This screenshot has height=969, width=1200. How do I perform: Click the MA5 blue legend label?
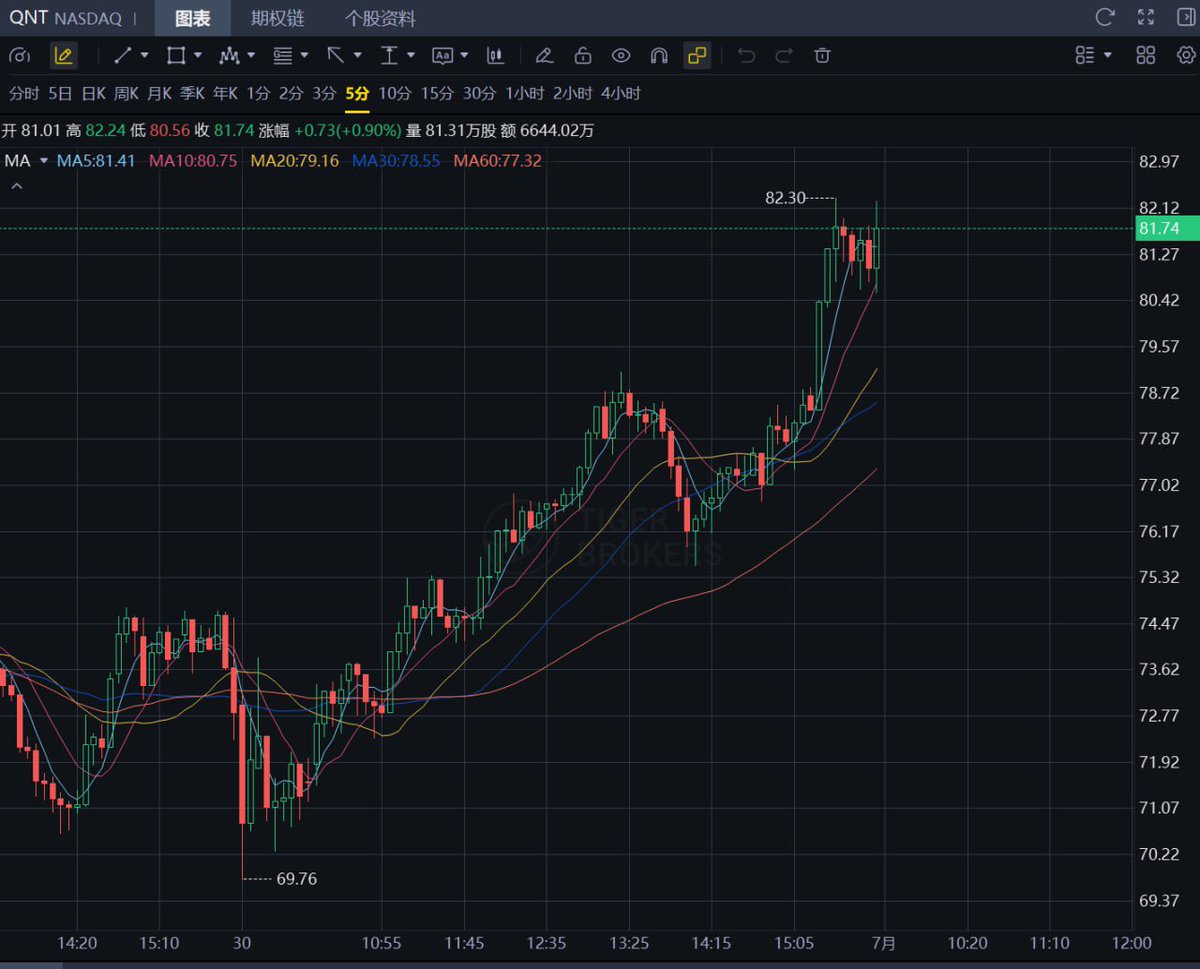coord(96,161)
